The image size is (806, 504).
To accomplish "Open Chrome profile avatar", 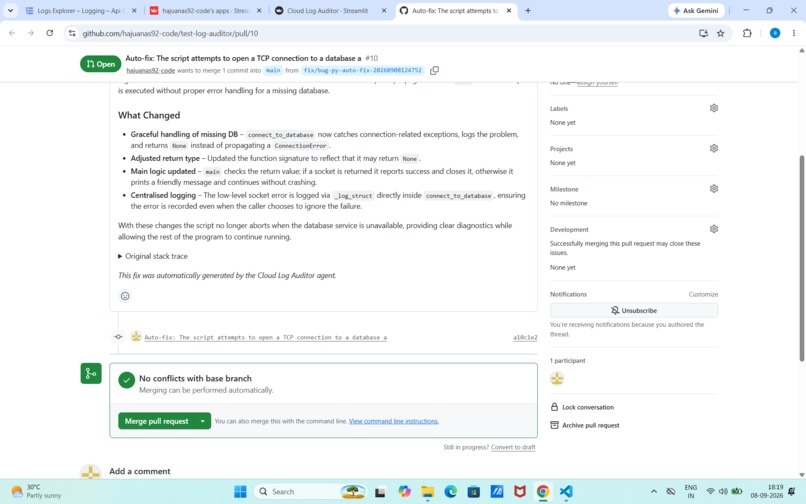I will pos(775,33).
